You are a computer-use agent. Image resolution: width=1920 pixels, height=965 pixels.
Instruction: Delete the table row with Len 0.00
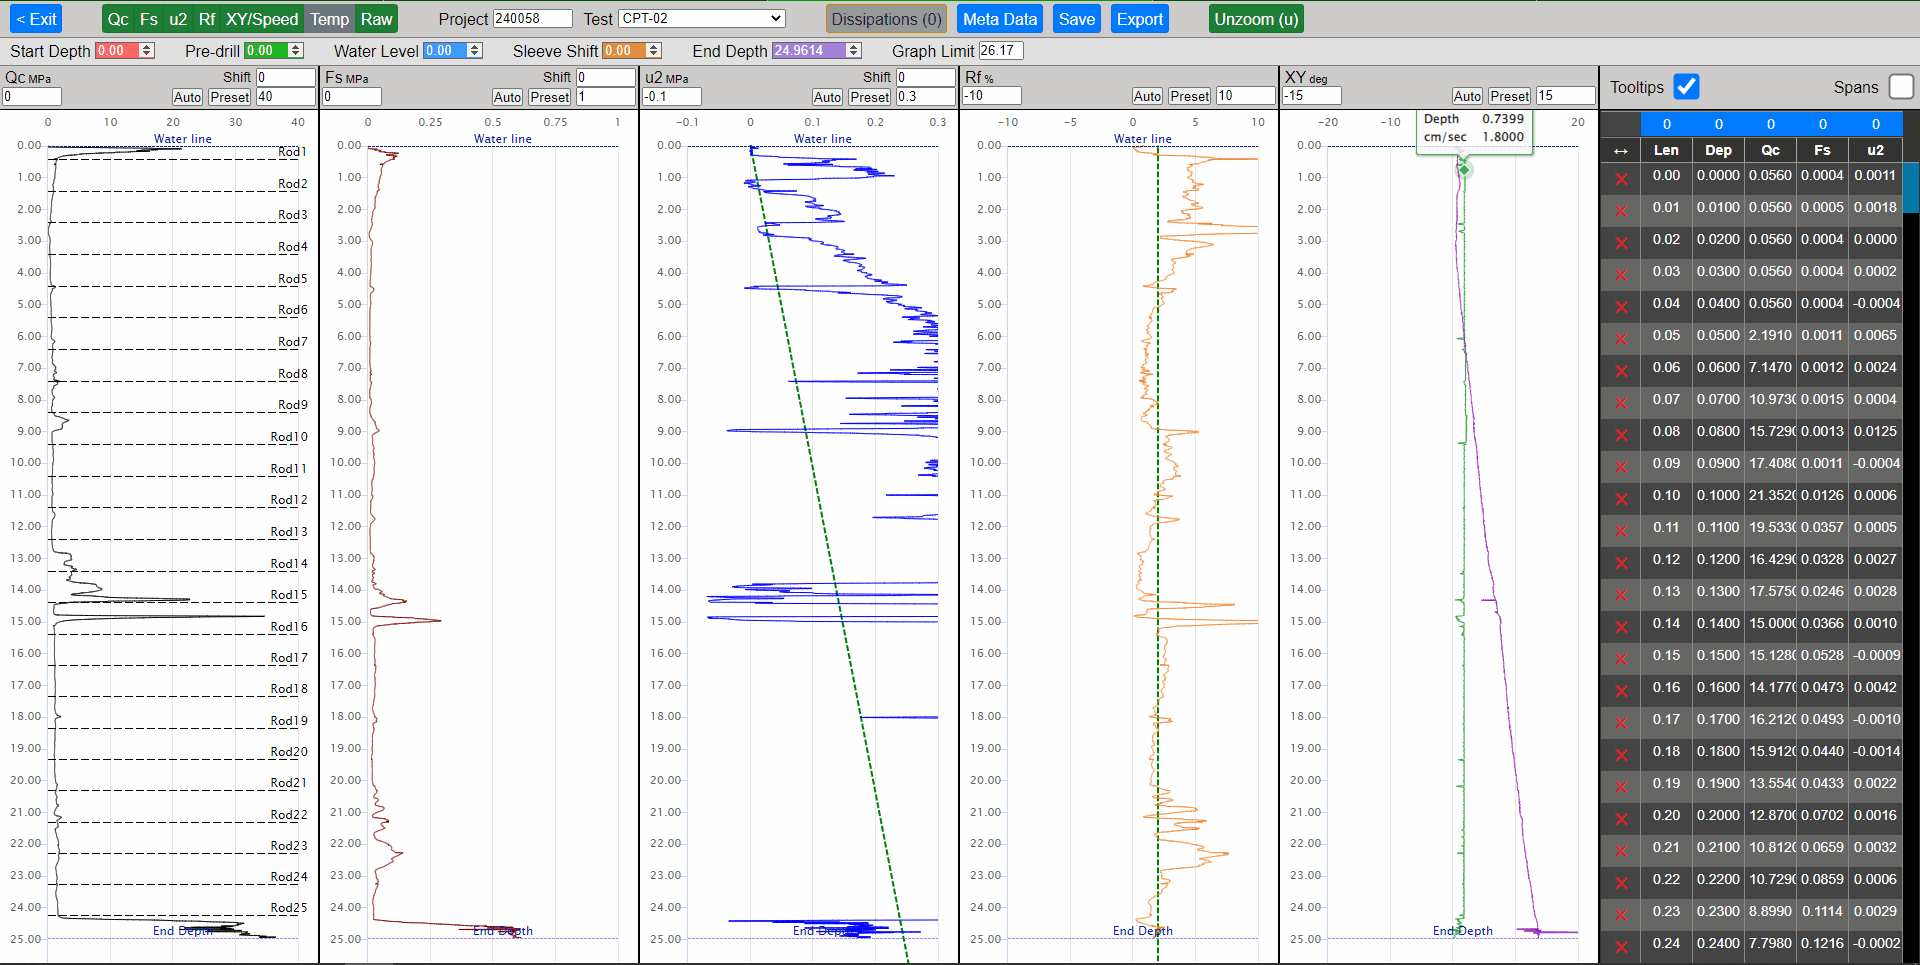tap(1621, 178)
